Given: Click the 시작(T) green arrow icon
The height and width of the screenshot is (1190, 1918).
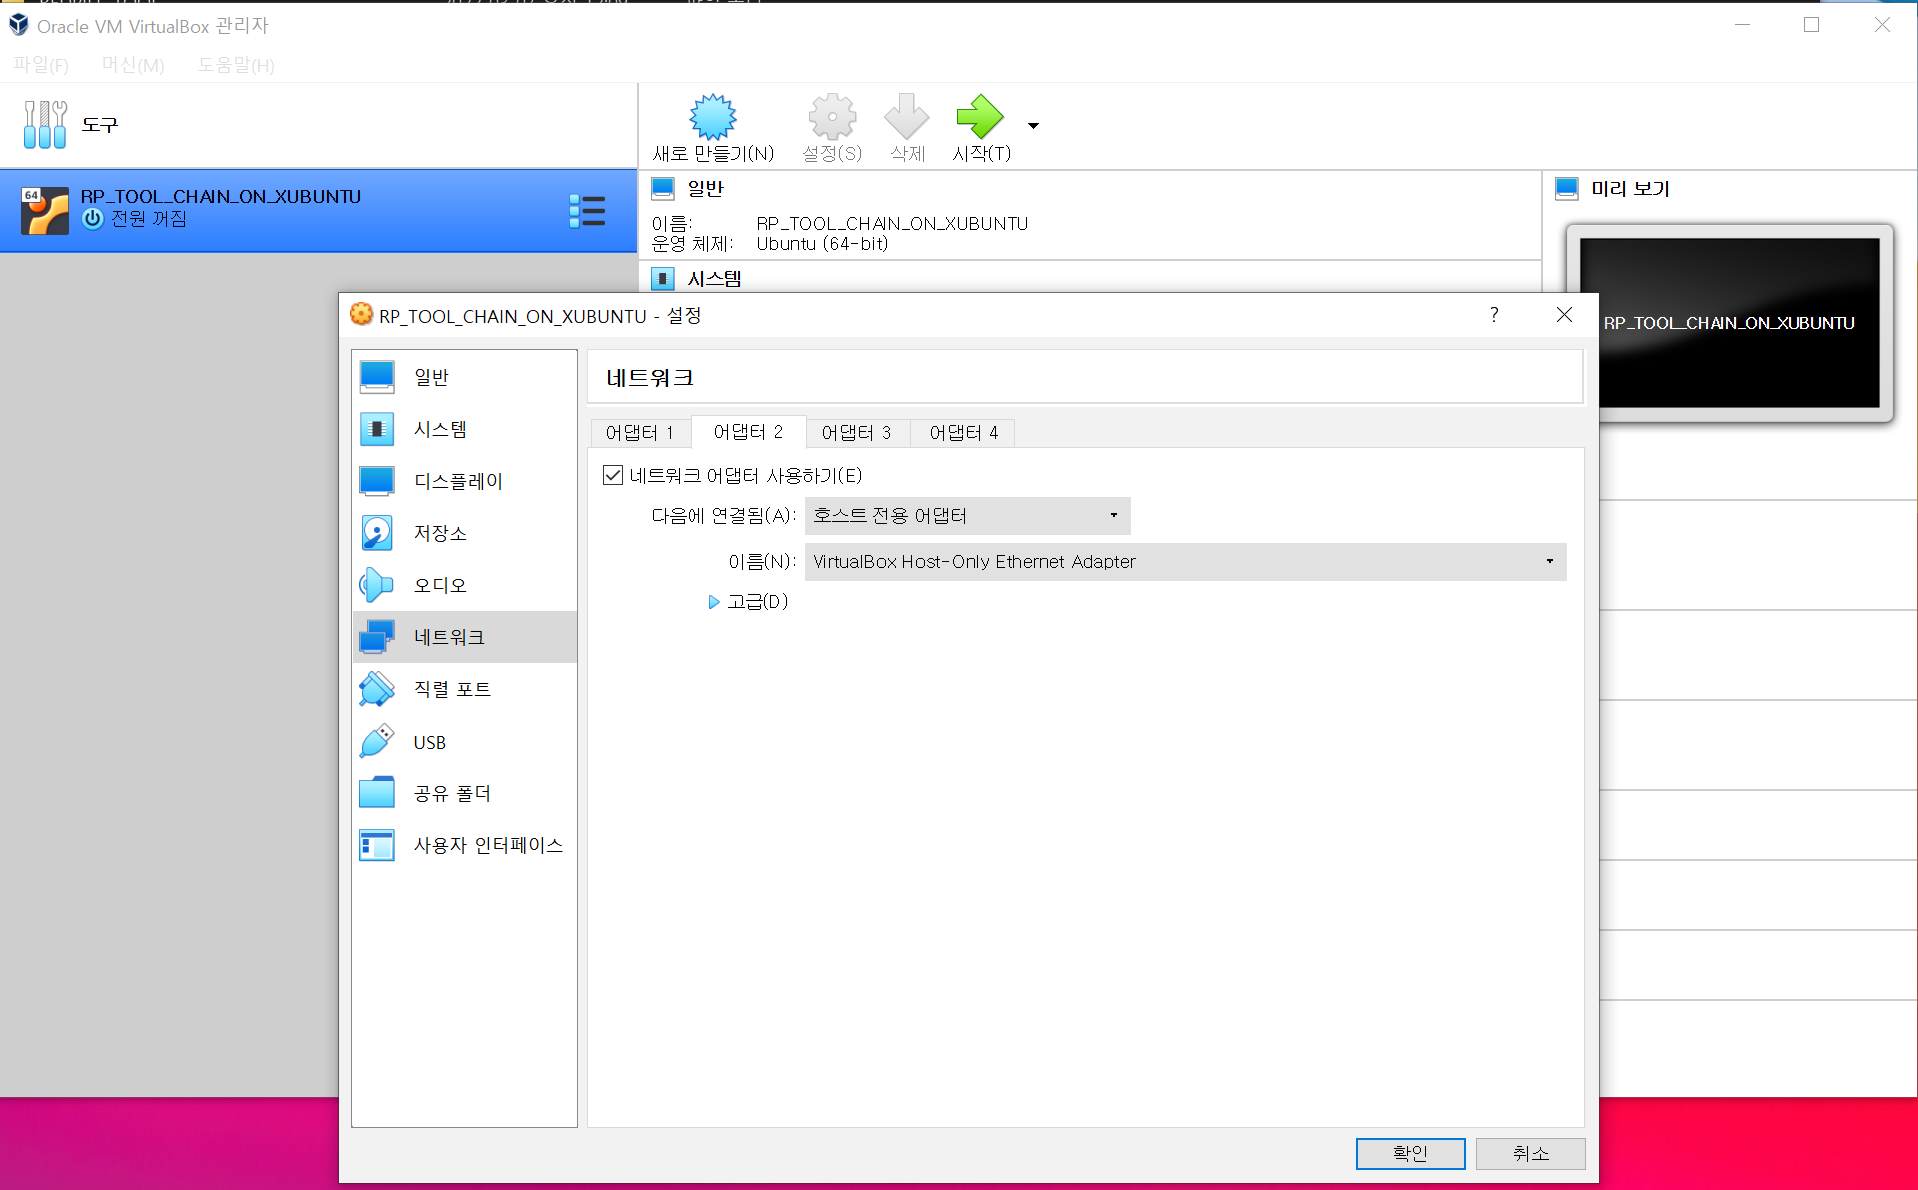Looking at the screenshot, I should 980,117.
